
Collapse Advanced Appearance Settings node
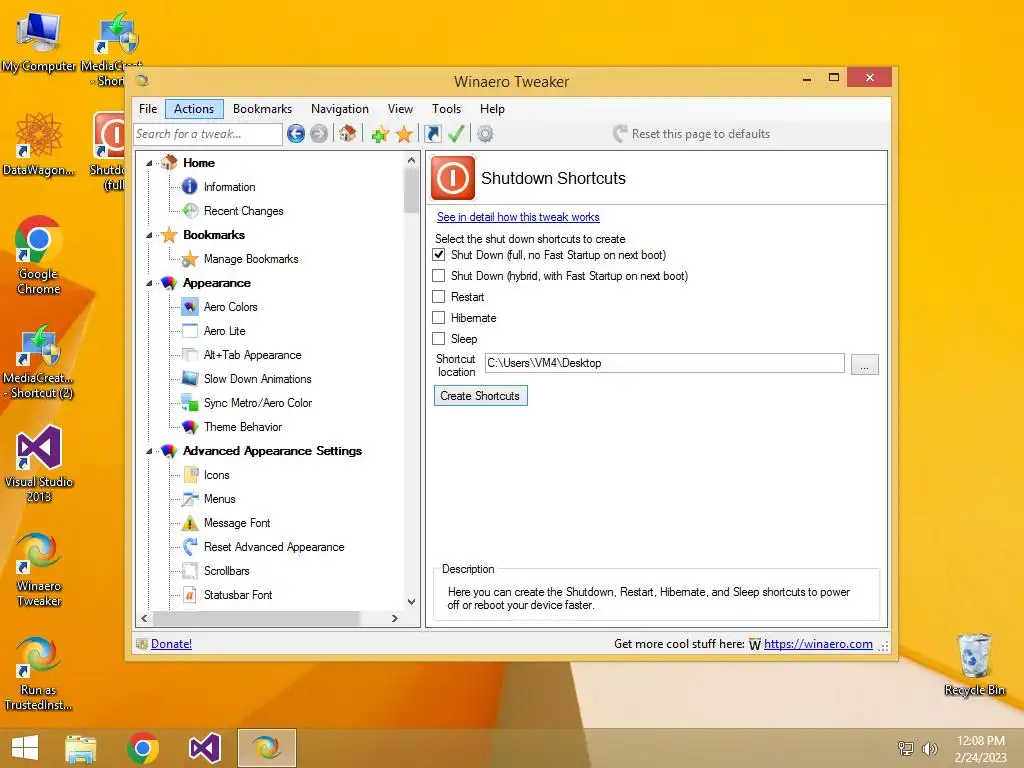[x=150, y=451]
